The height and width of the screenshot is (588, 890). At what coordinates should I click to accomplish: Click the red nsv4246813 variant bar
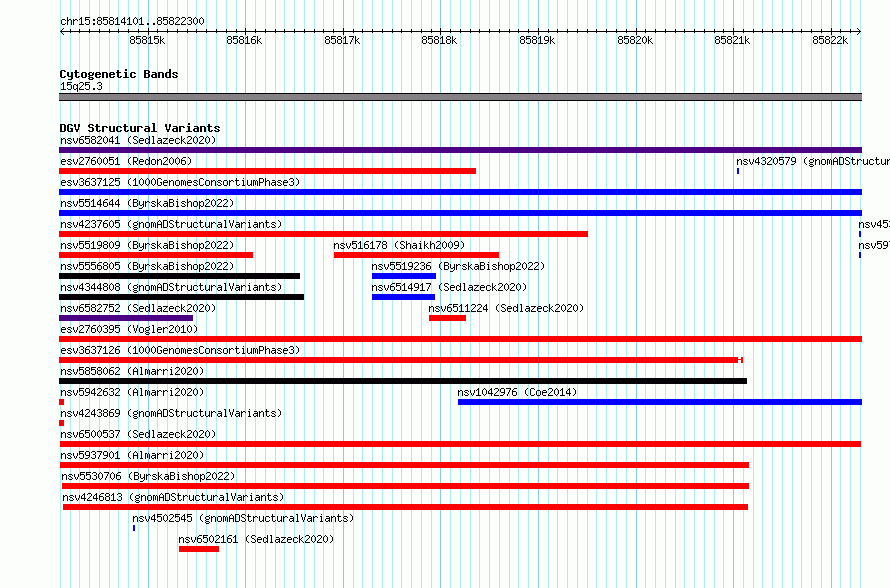tap(405, 507)
